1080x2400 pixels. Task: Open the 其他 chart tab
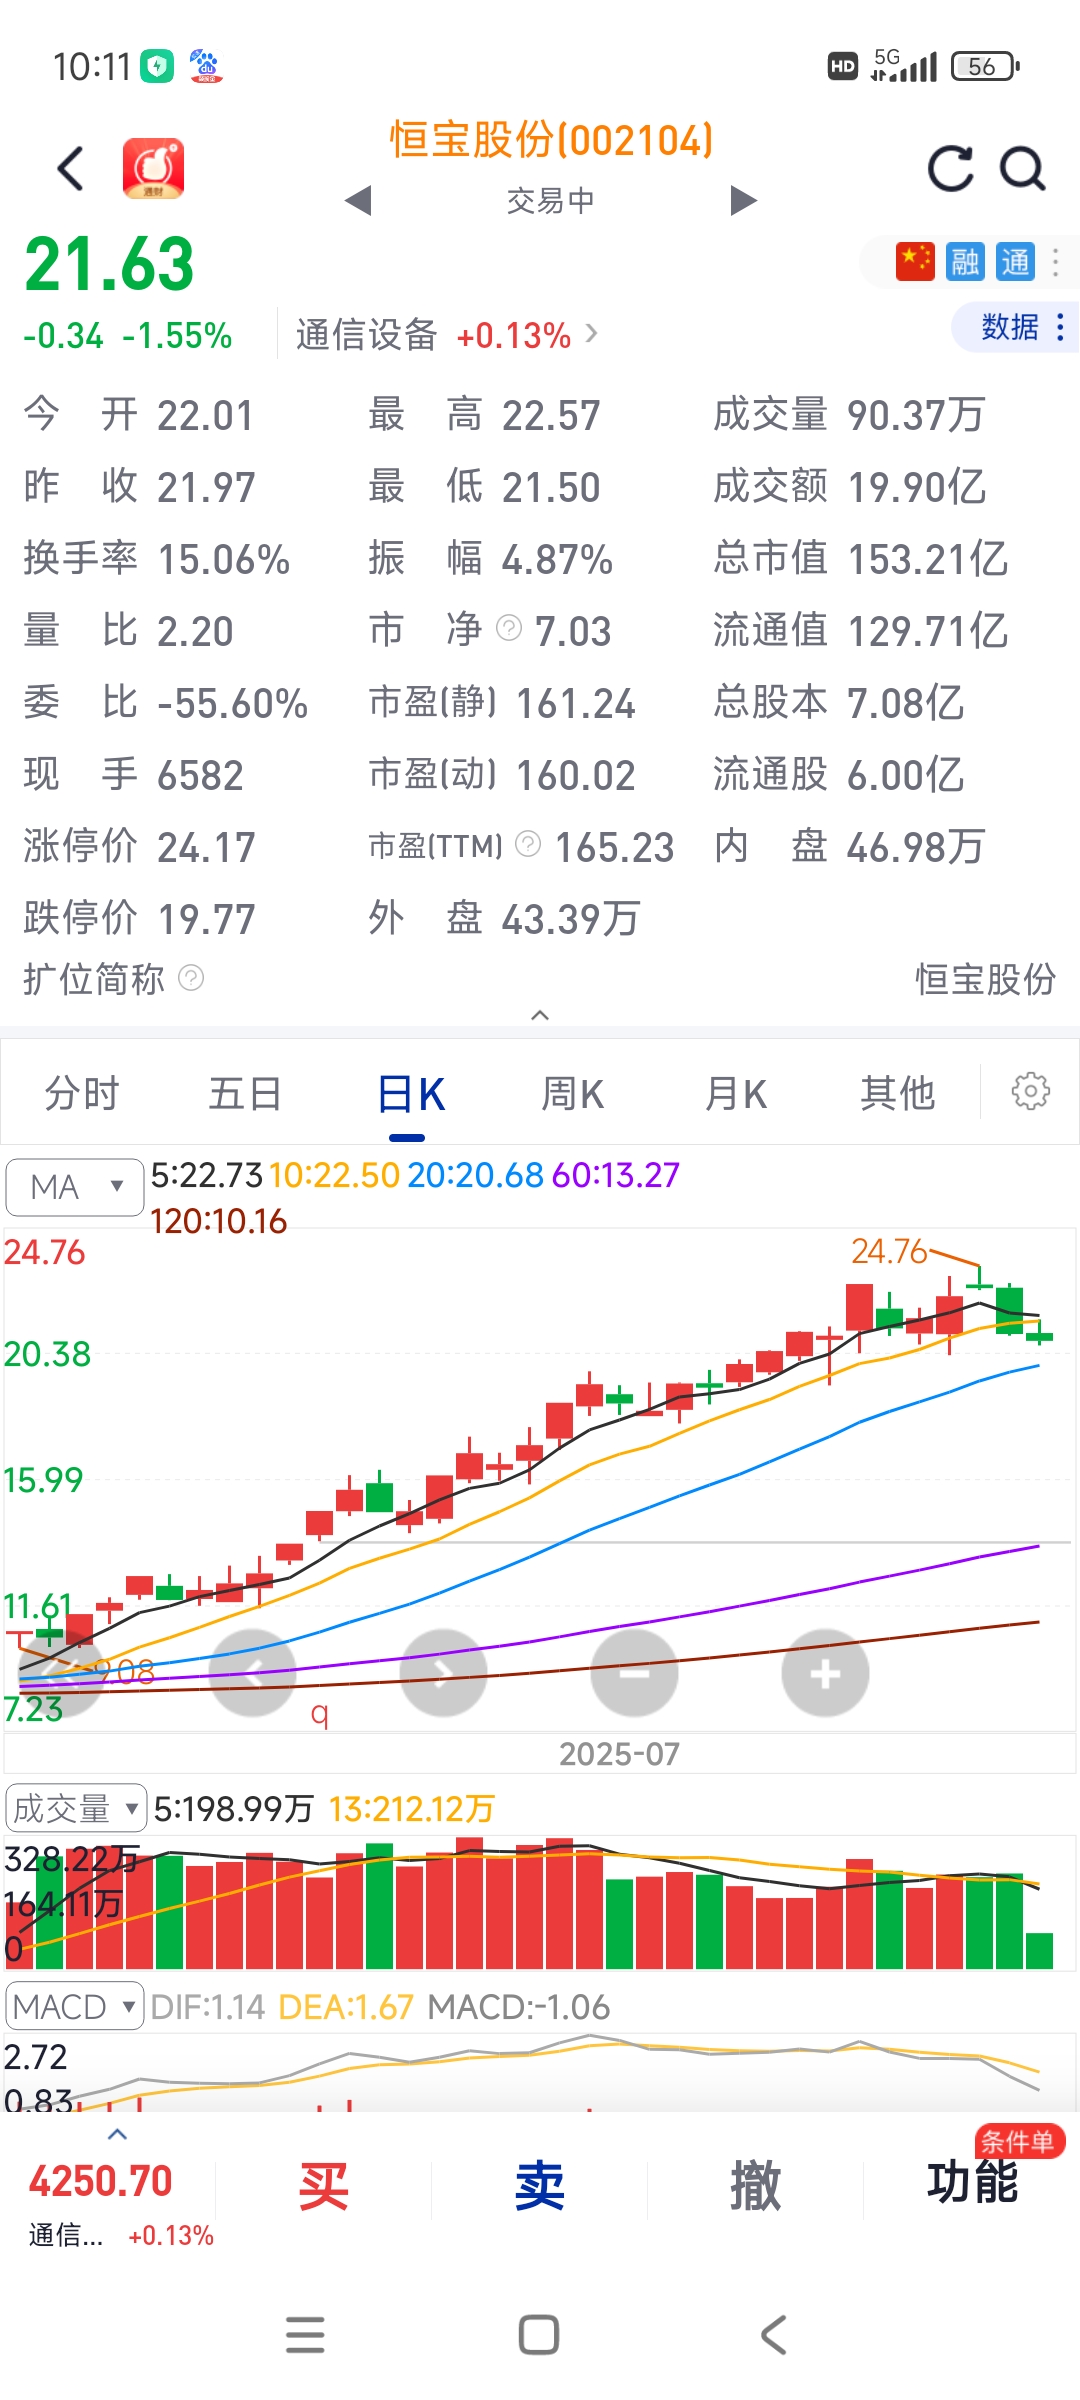pyautogui.click(x=897, y=1093)
